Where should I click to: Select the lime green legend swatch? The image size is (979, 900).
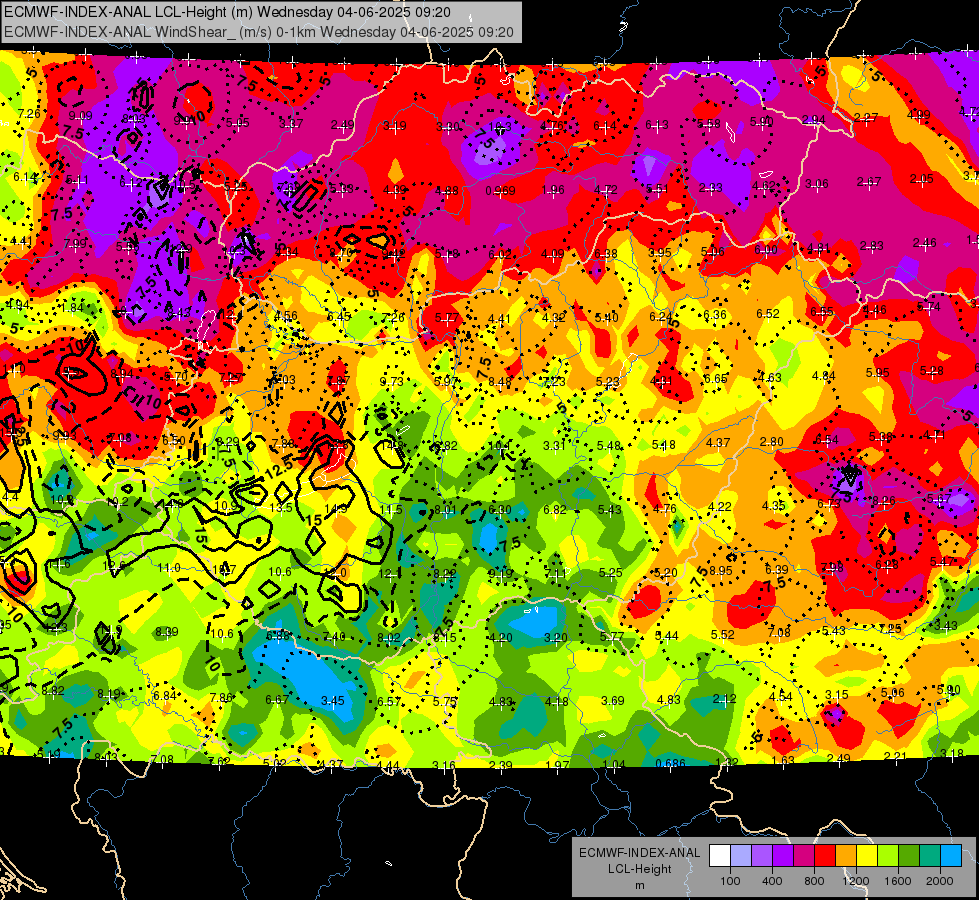coord(888,856)
